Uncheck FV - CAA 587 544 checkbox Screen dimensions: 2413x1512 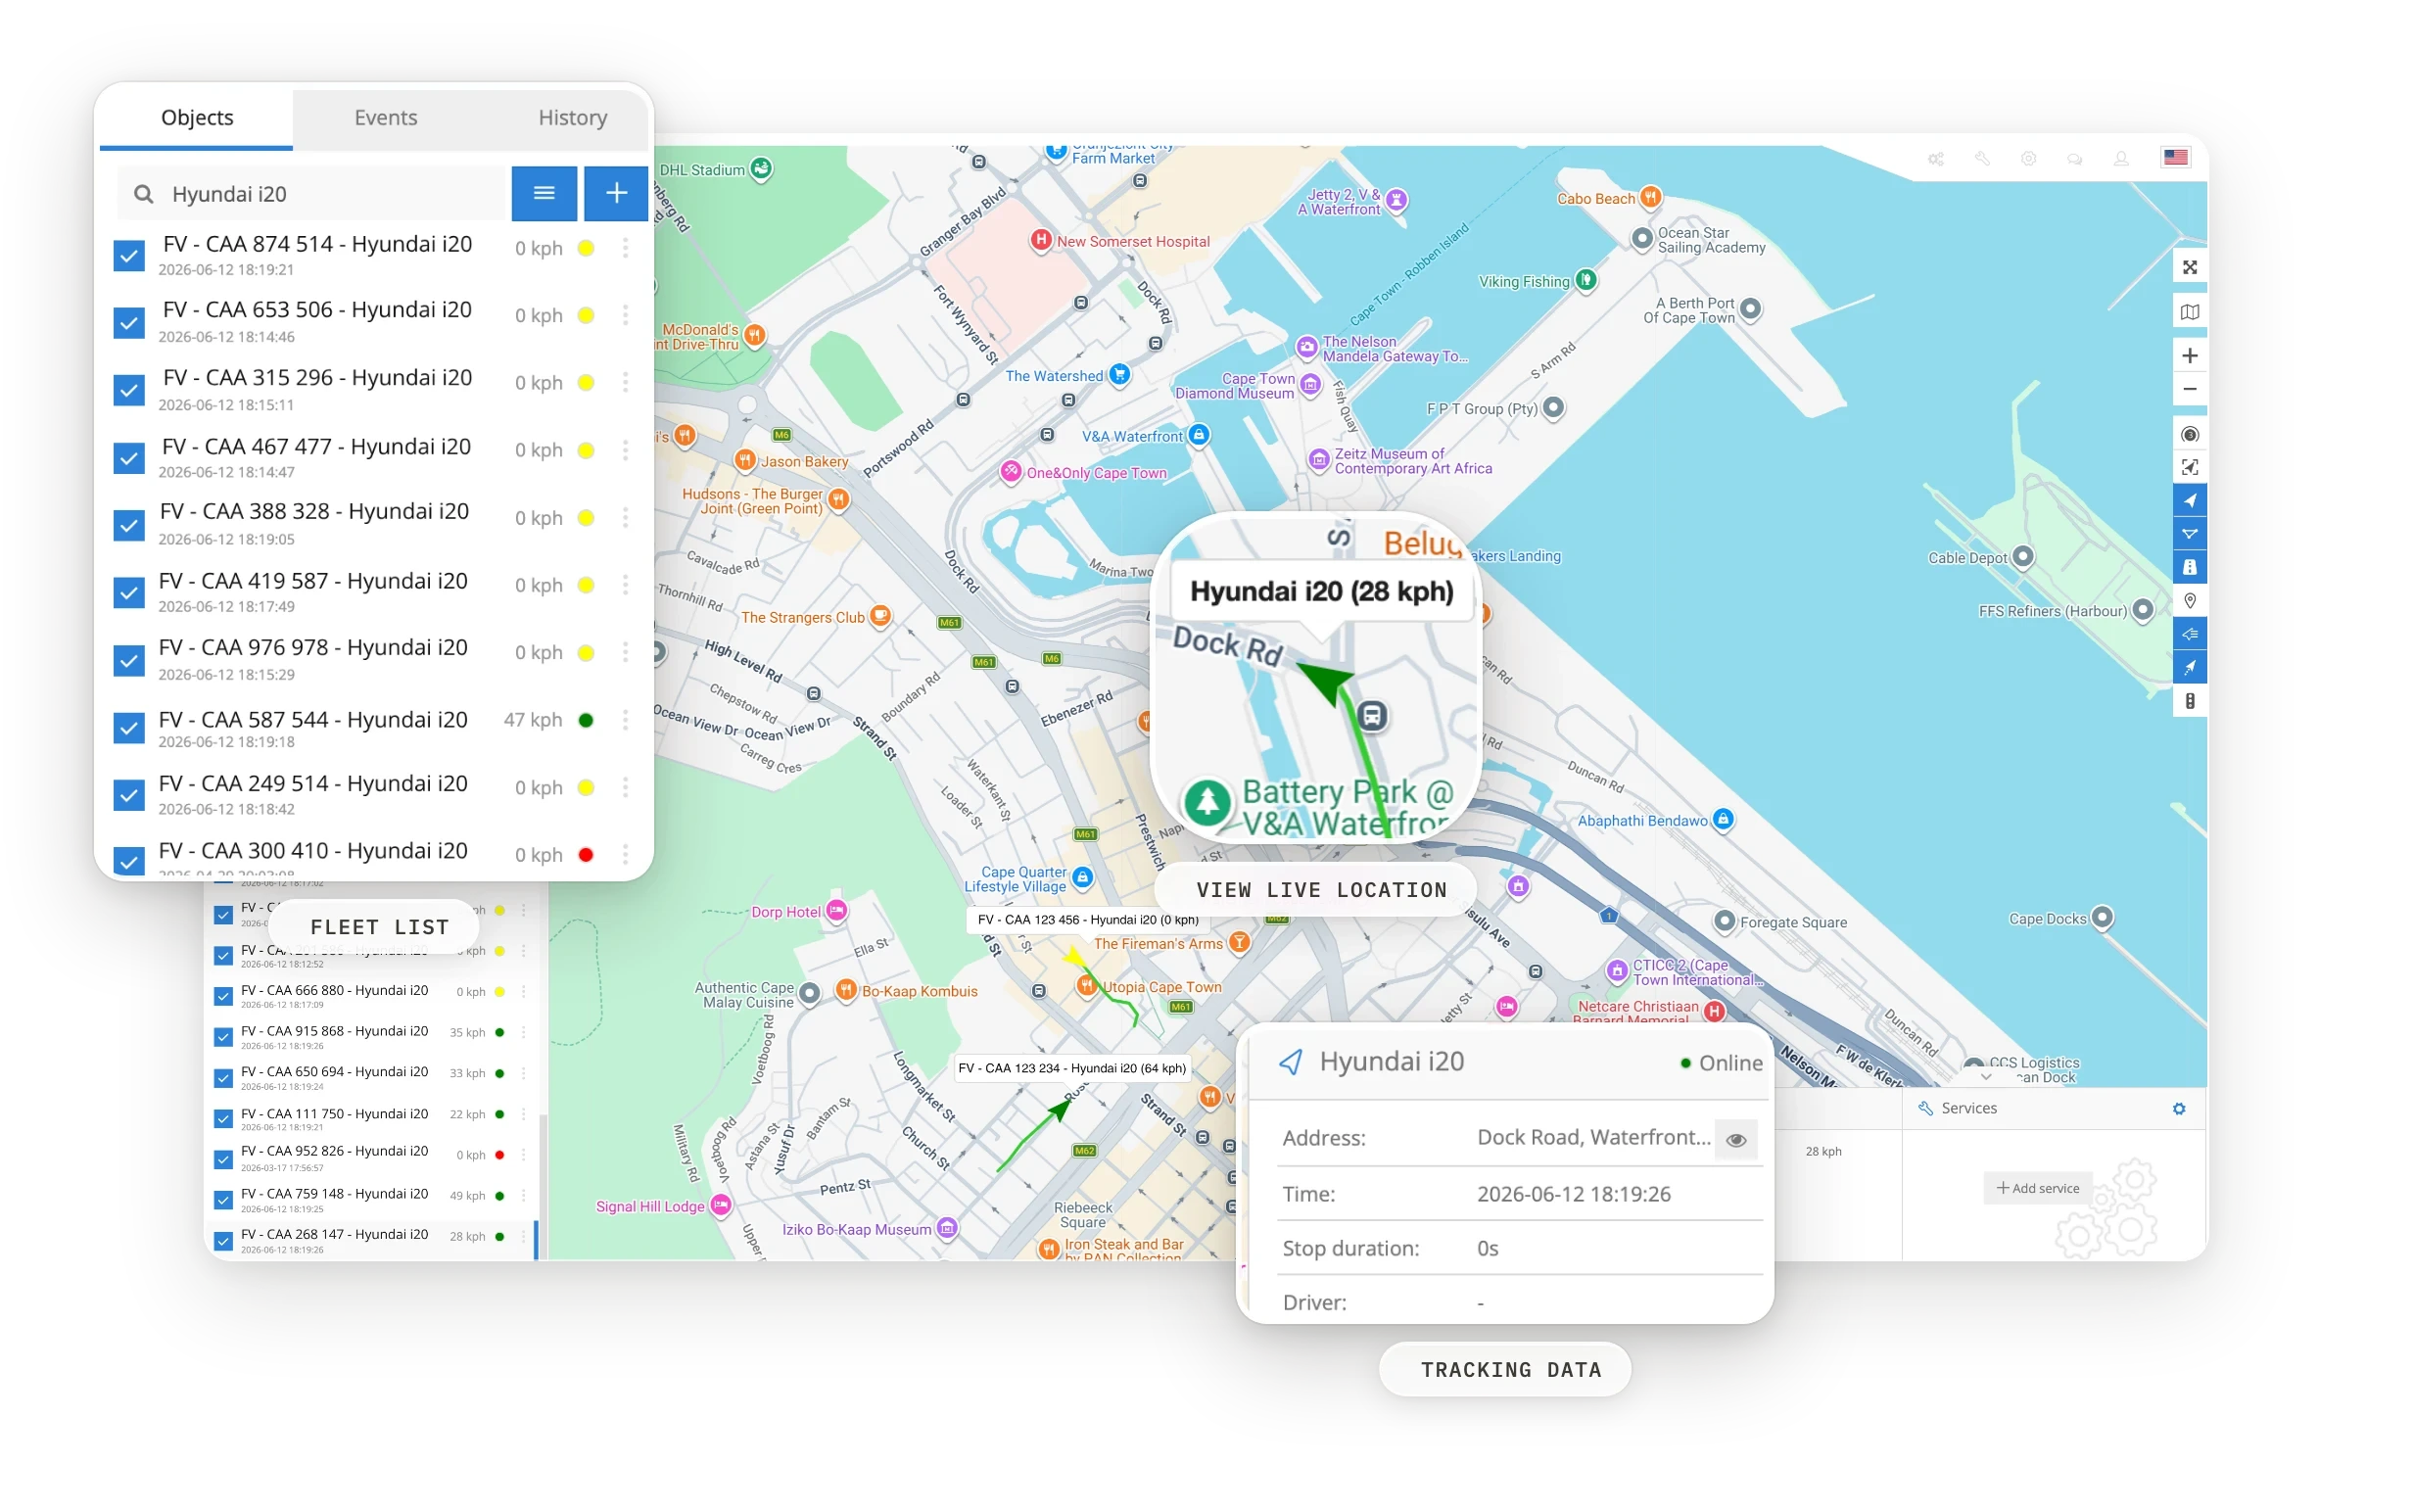[x=129, y=727]
